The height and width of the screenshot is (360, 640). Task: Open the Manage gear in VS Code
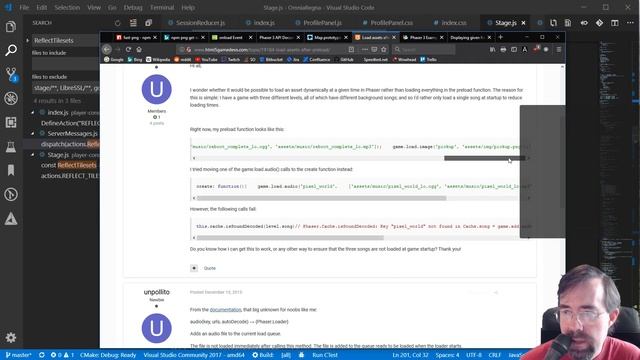pos(11,338)
